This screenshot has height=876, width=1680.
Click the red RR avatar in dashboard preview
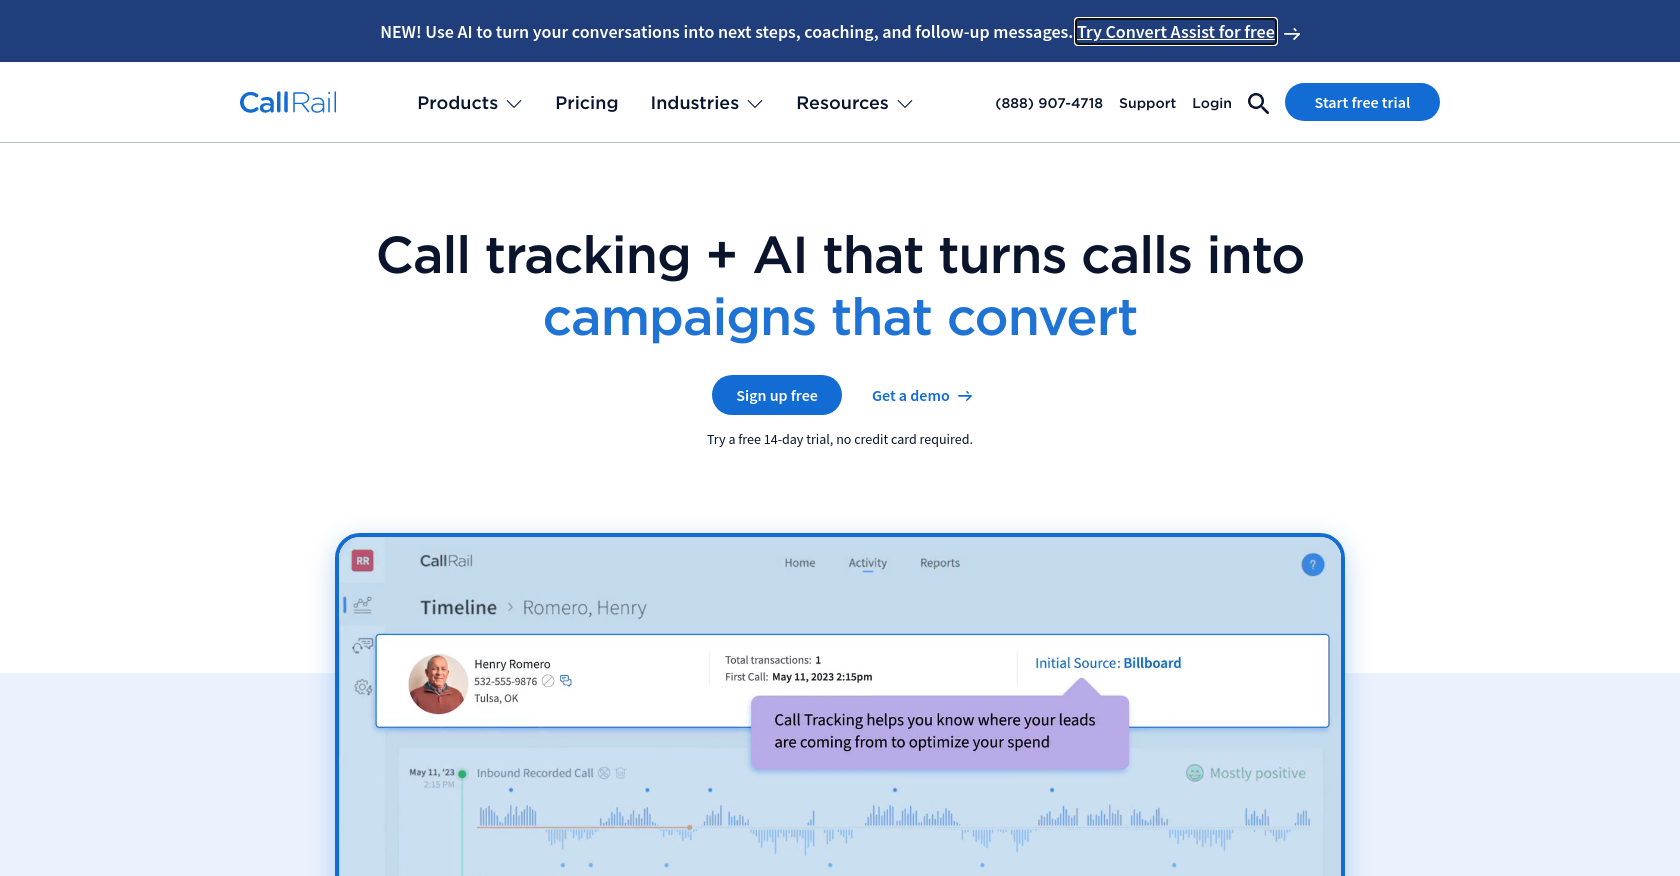pos(363,561)
